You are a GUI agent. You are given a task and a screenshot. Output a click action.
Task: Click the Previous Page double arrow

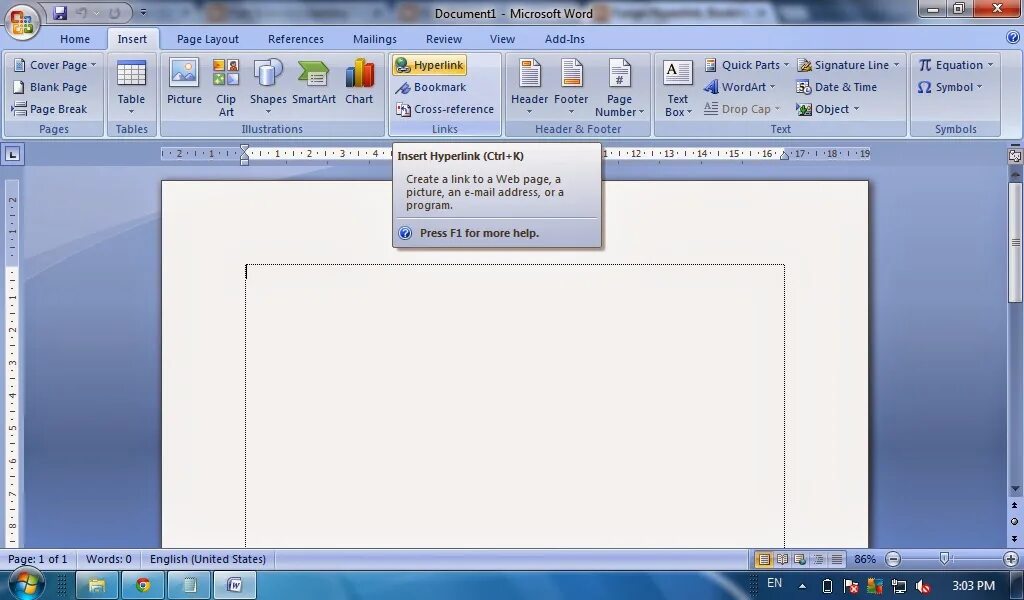tap(1014, 505)
